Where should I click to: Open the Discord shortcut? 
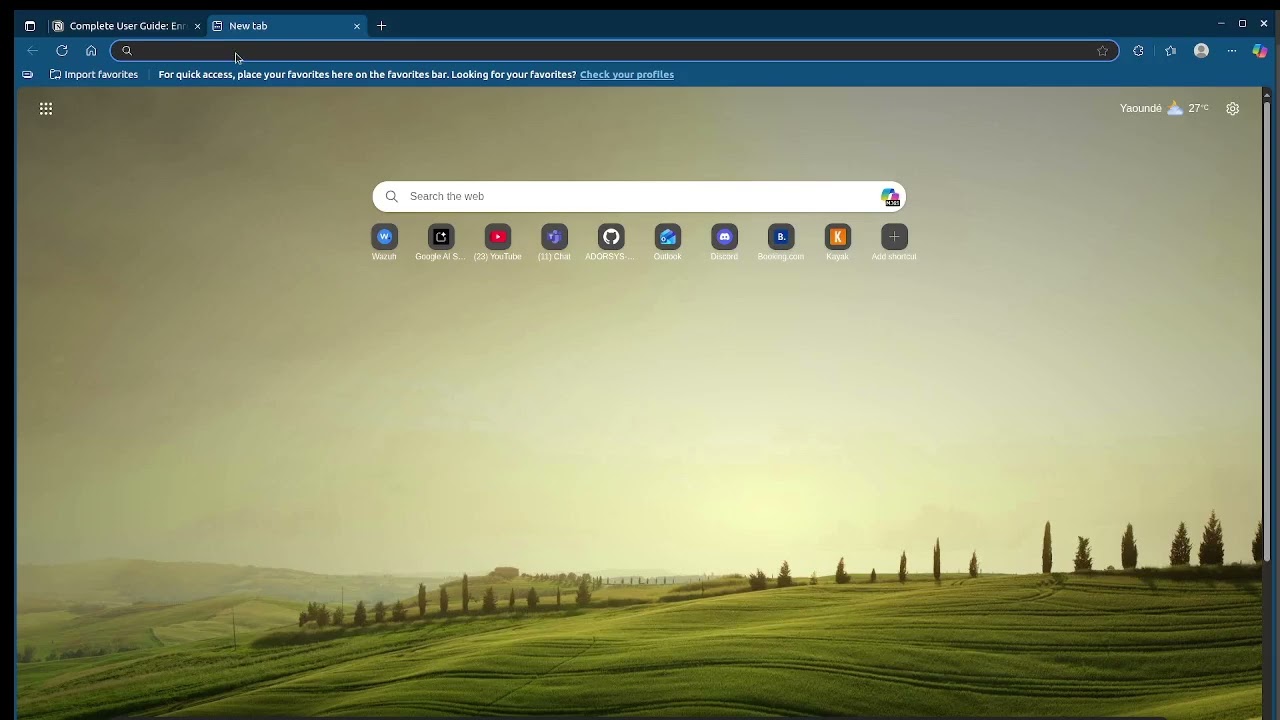pyautogui.click(x=724, y=243)
